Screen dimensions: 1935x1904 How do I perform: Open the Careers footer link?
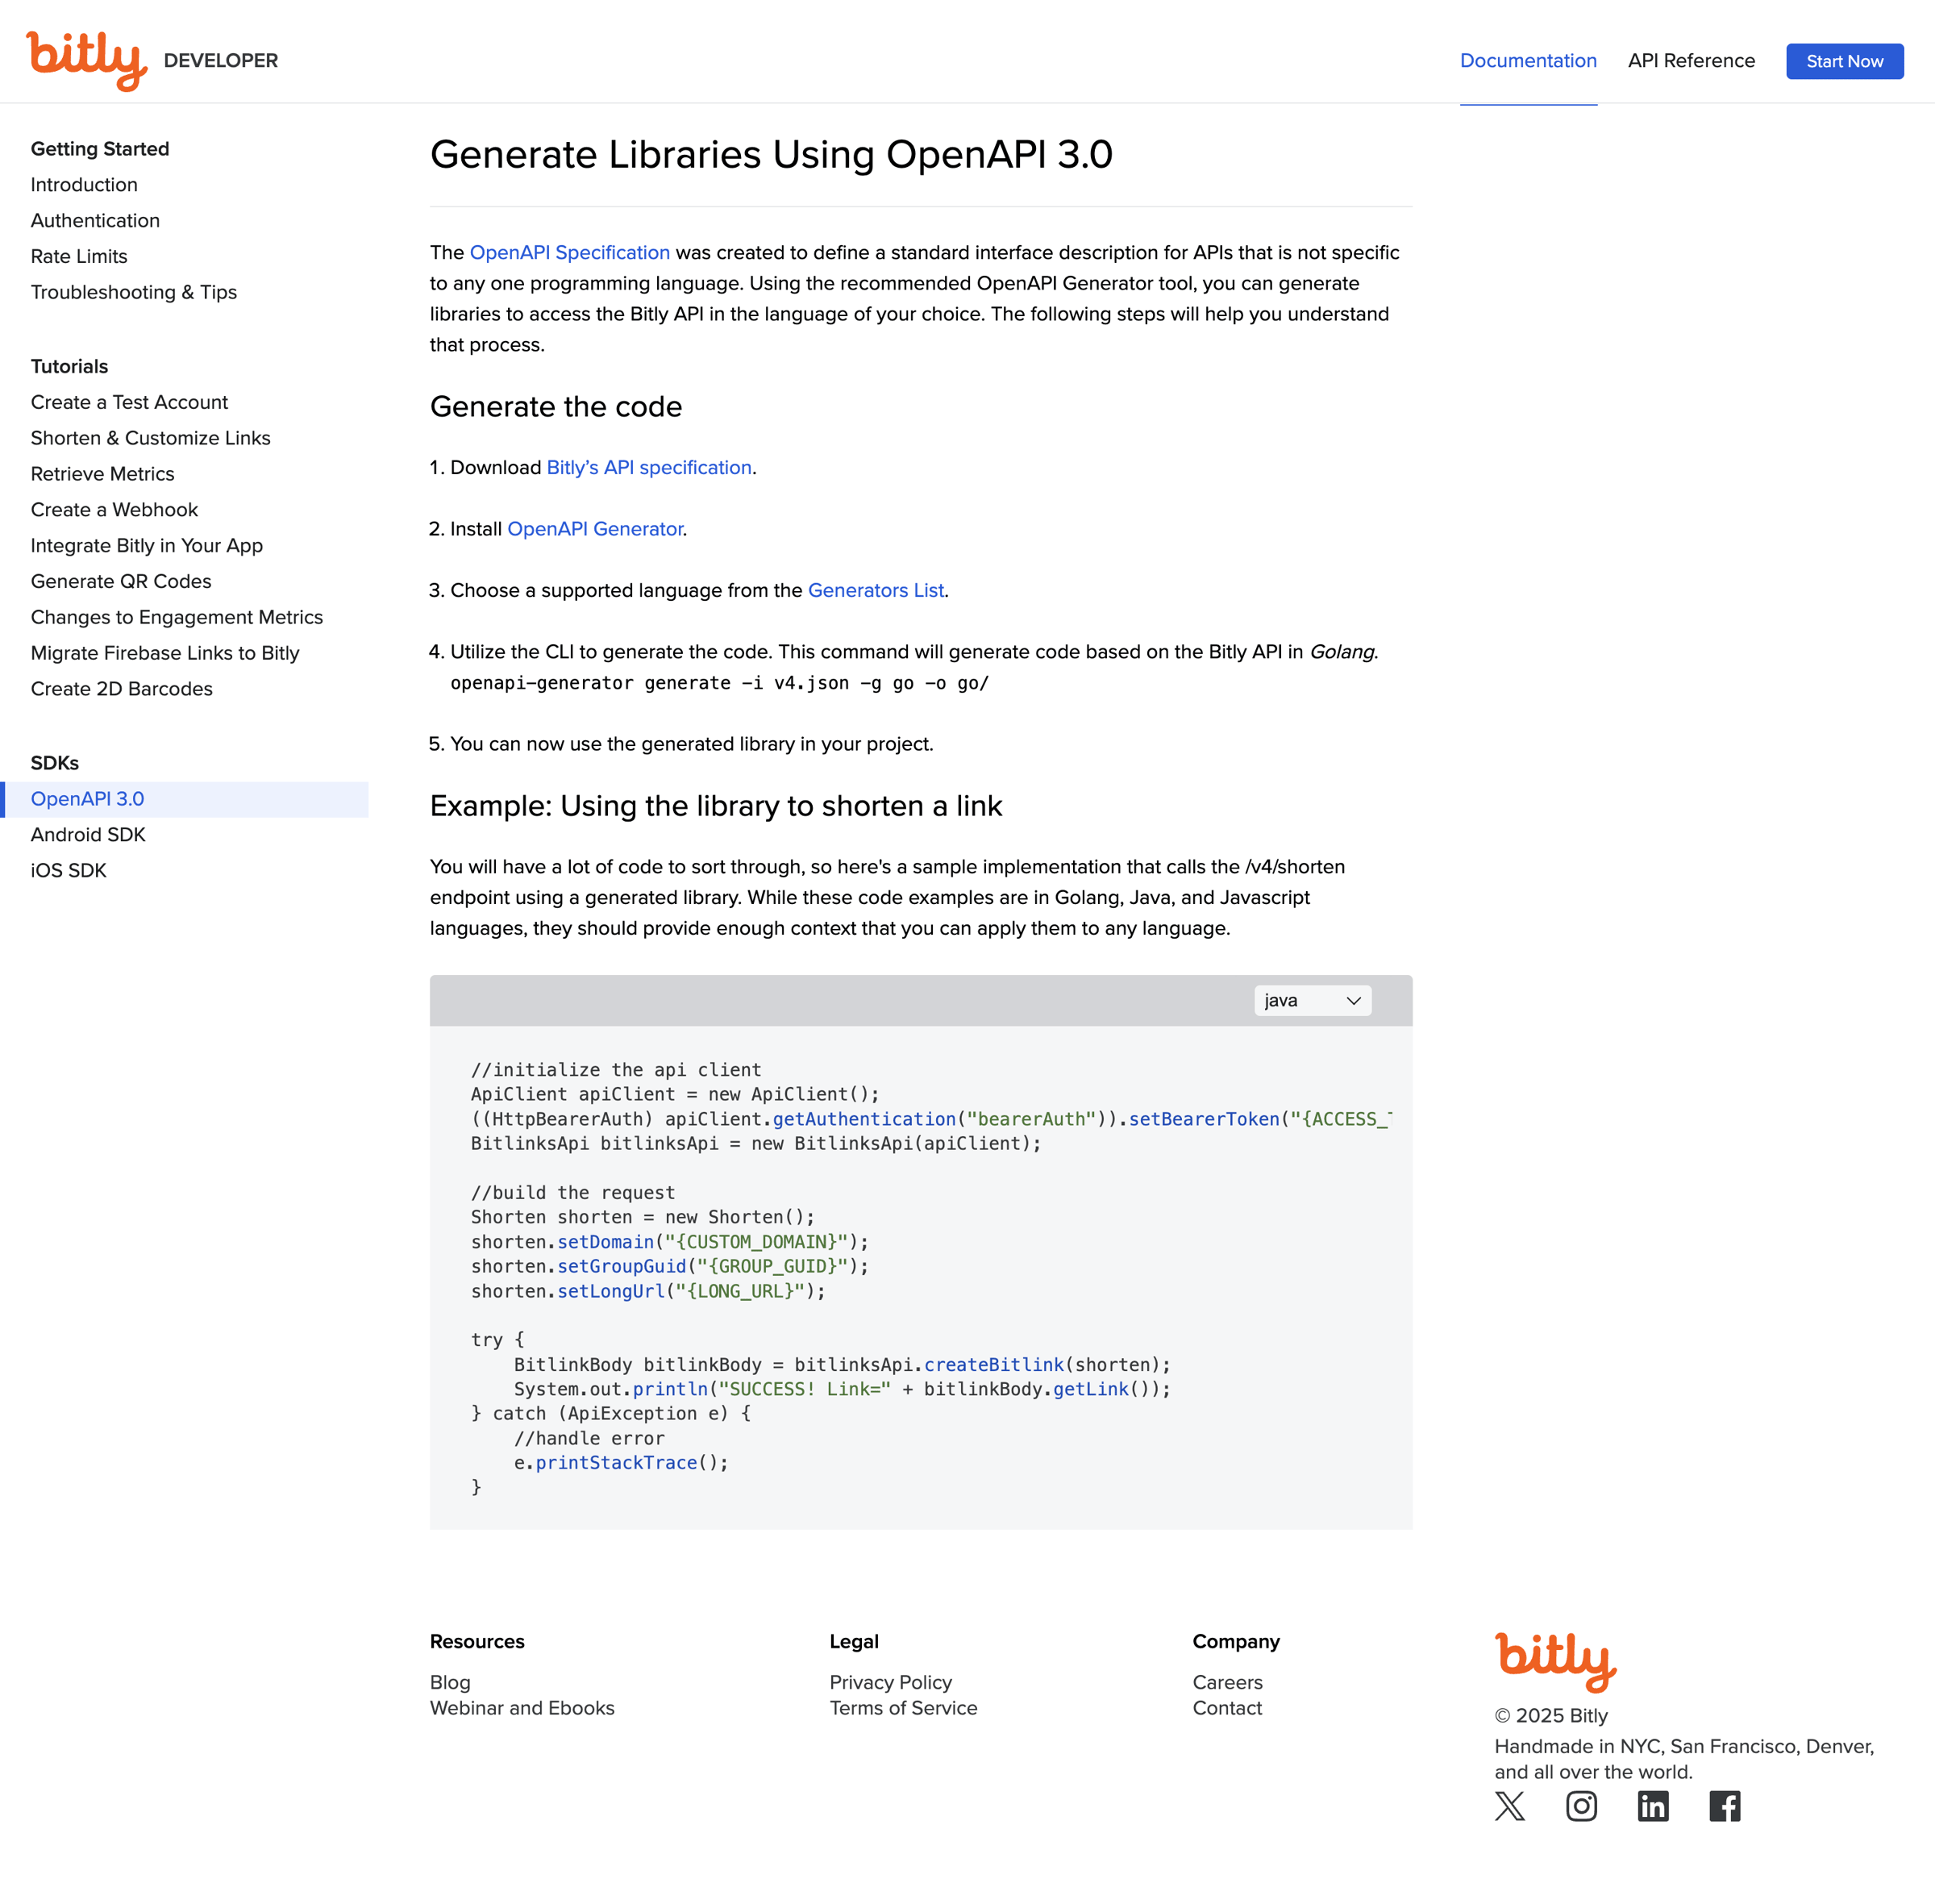point(1228,1683)
